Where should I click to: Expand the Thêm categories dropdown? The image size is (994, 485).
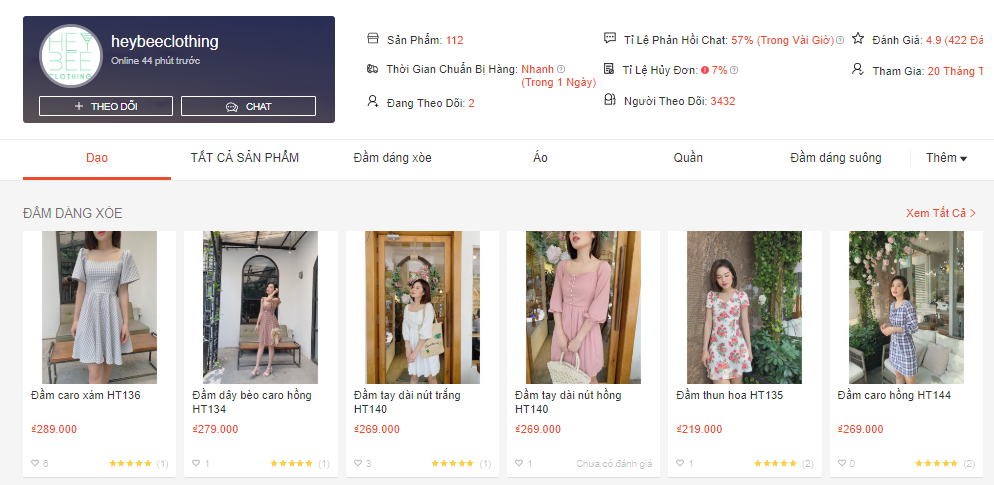click(946, 158)
